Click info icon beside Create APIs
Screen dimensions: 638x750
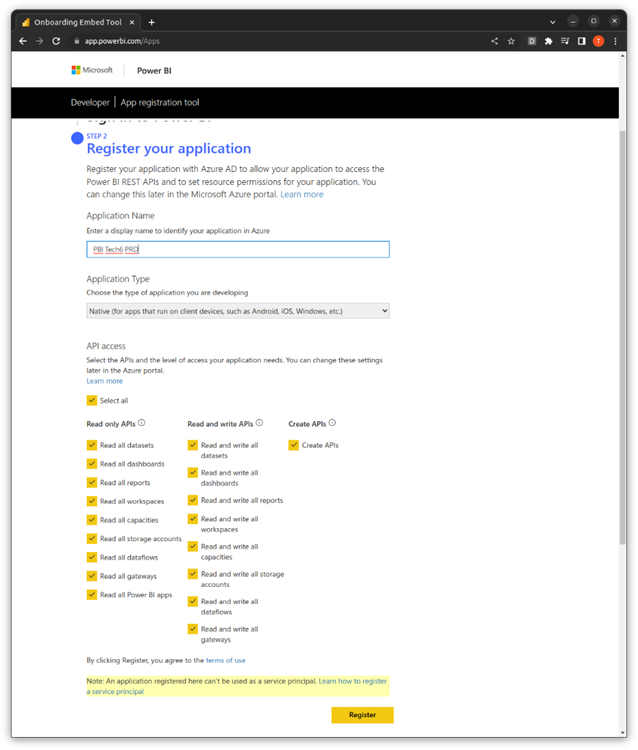pos(332,423)
